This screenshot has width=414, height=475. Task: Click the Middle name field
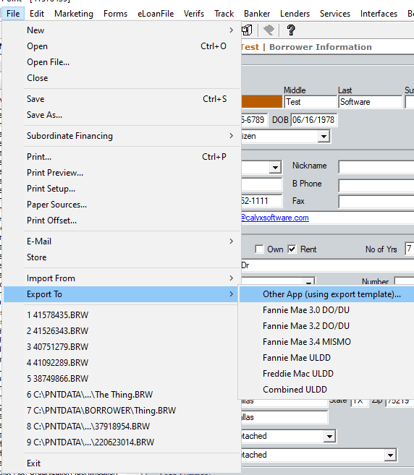[310, 102]
